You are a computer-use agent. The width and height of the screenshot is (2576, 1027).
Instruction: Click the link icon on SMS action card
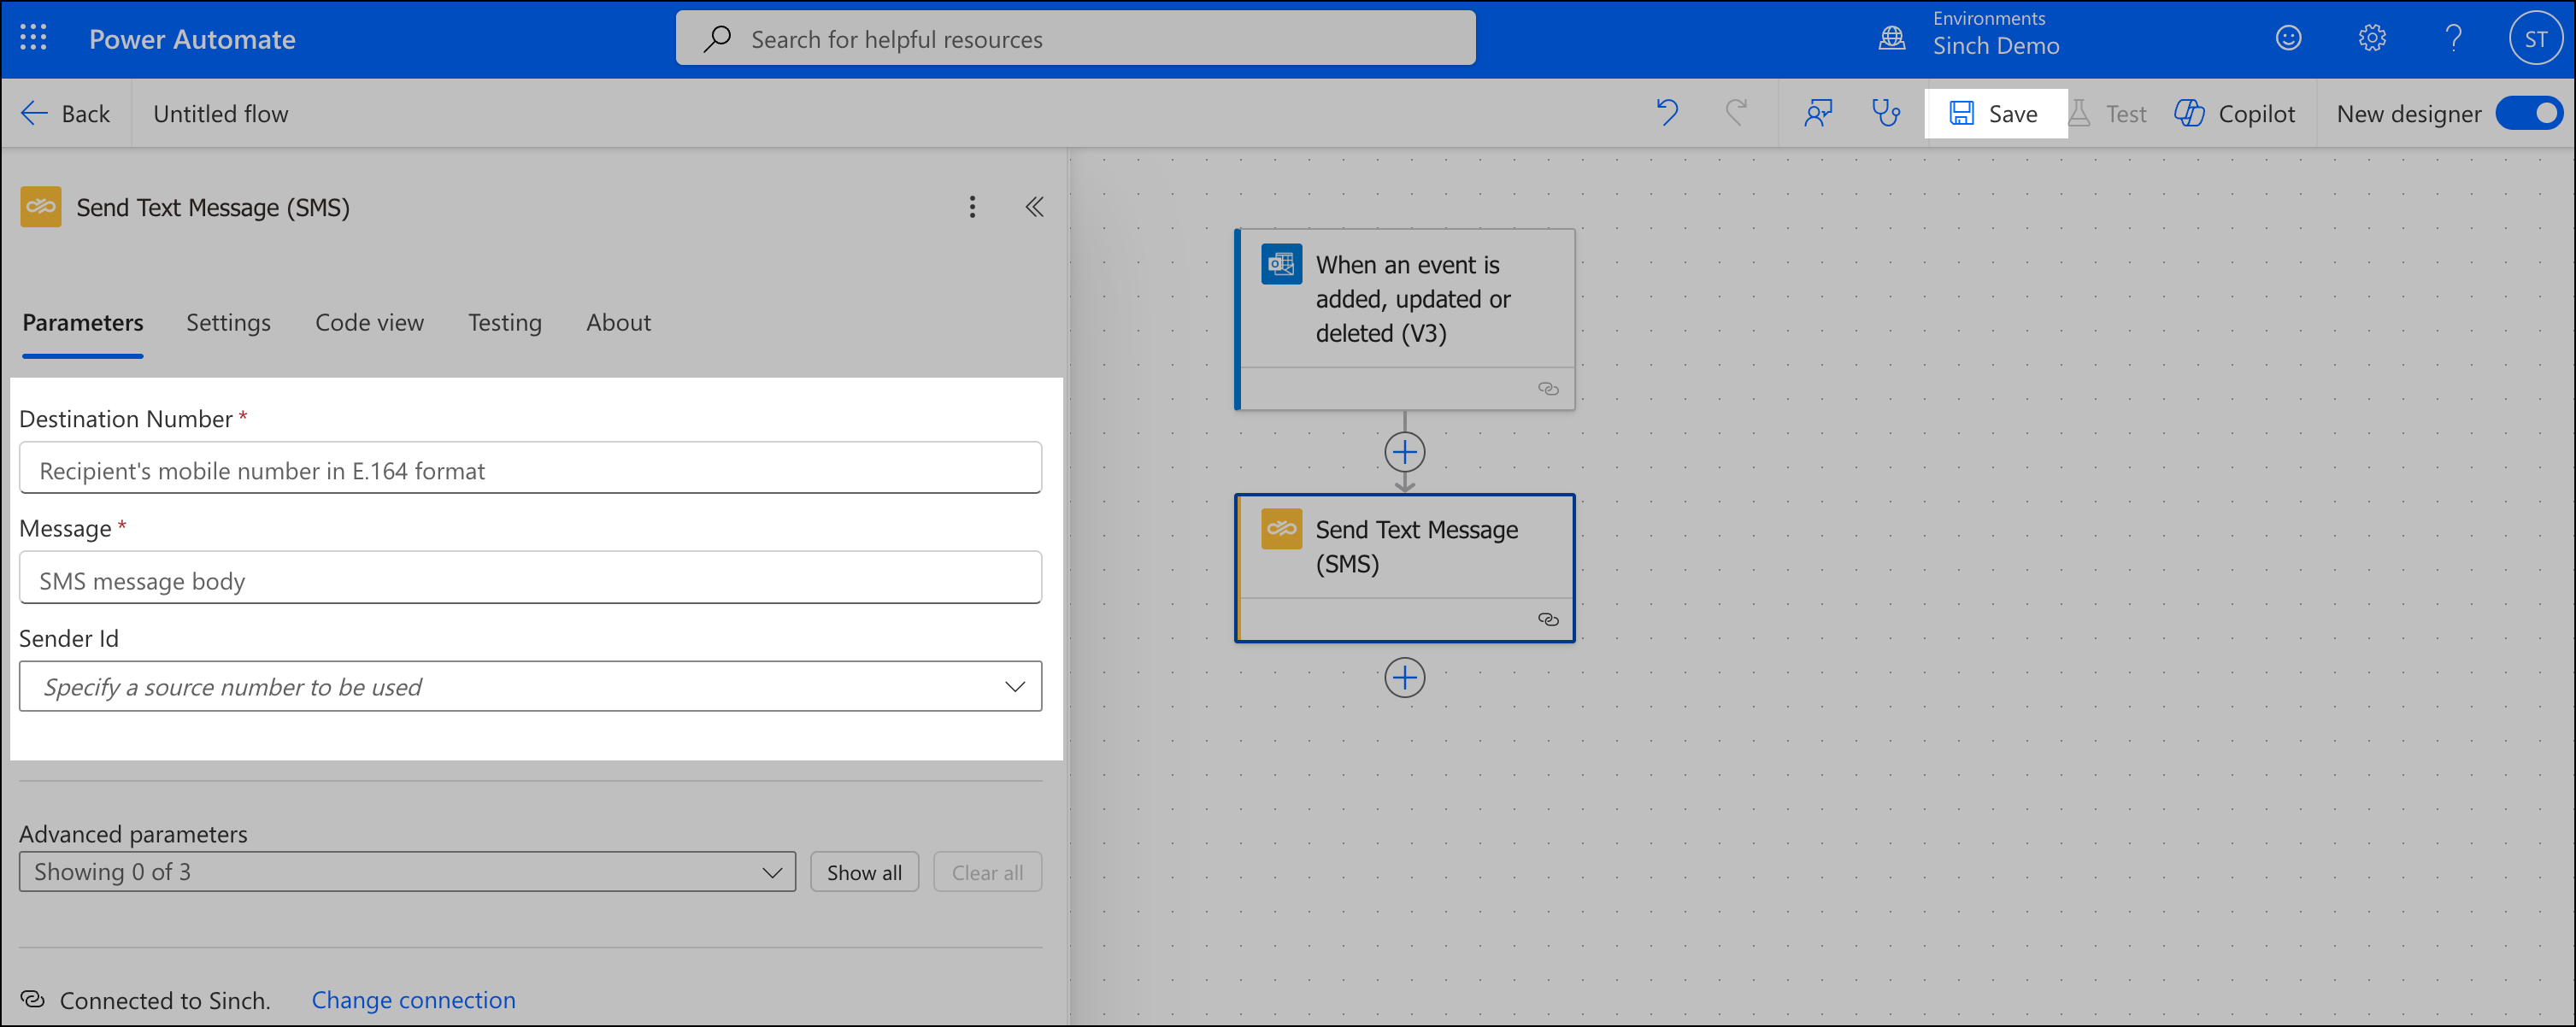click(x=1548, y=620)
